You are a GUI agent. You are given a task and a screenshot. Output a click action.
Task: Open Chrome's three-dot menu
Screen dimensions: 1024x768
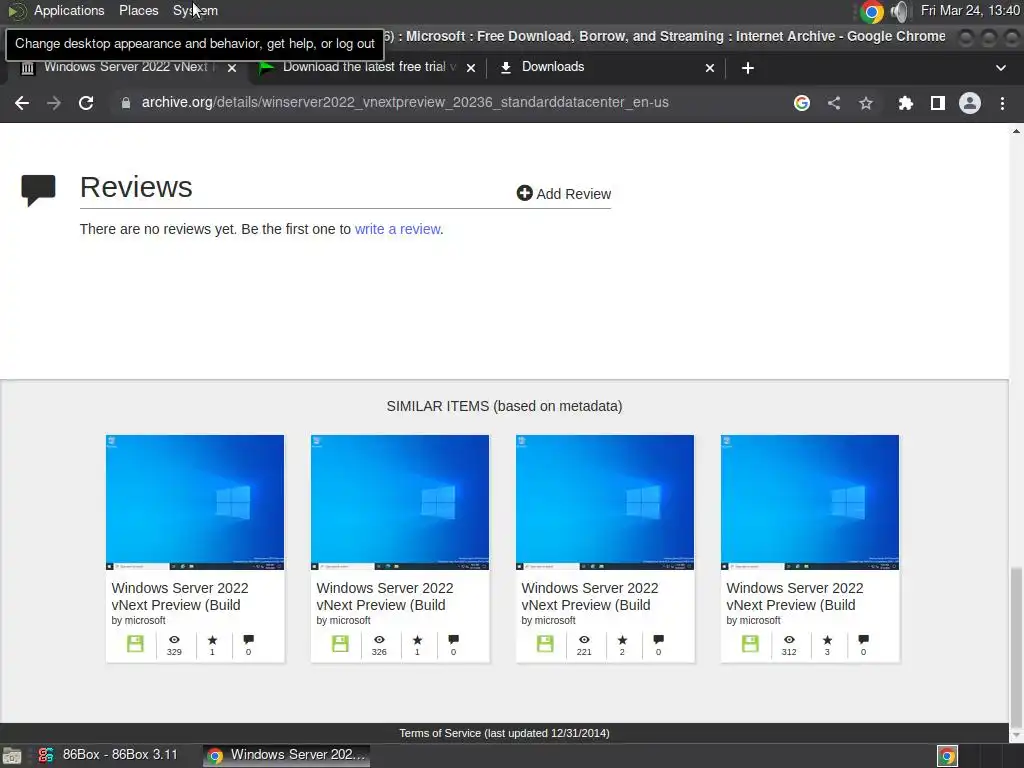1002,103
